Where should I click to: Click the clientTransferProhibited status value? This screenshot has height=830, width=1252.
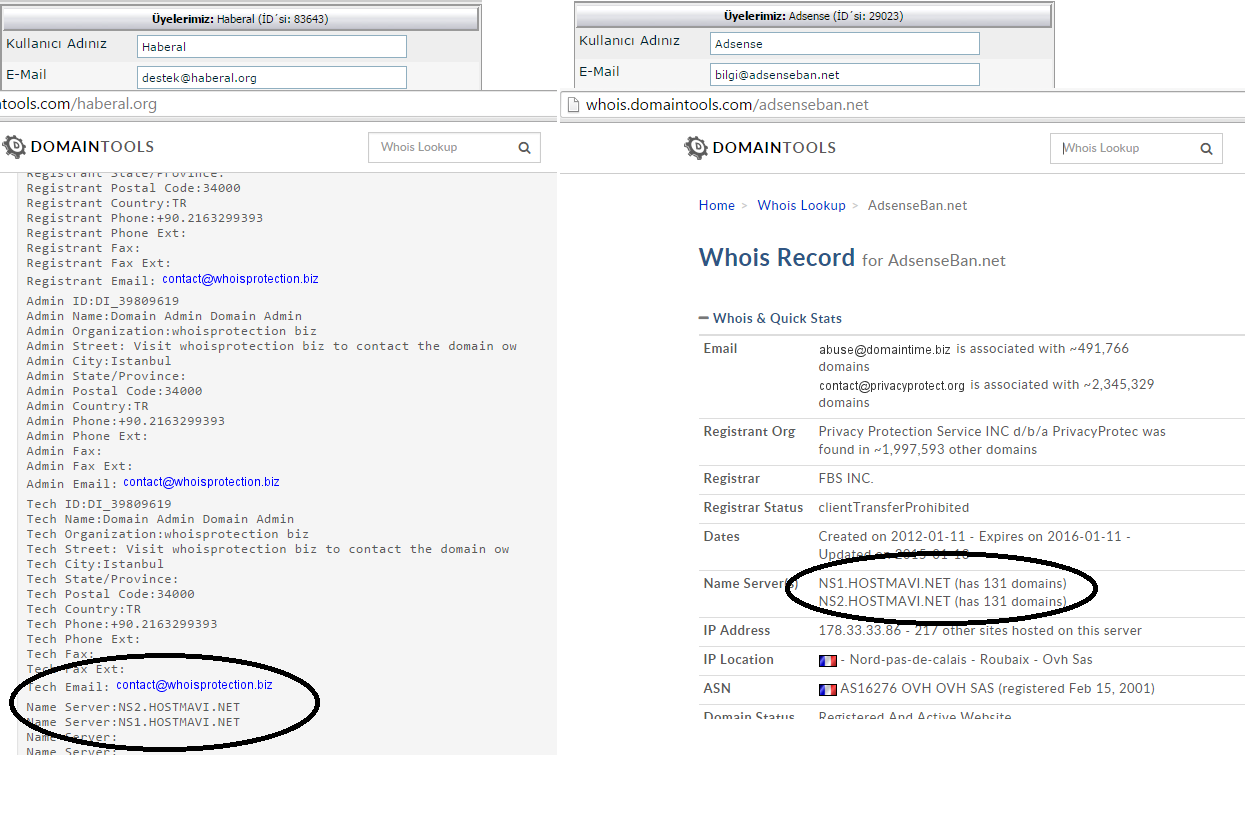coord(894,508)
